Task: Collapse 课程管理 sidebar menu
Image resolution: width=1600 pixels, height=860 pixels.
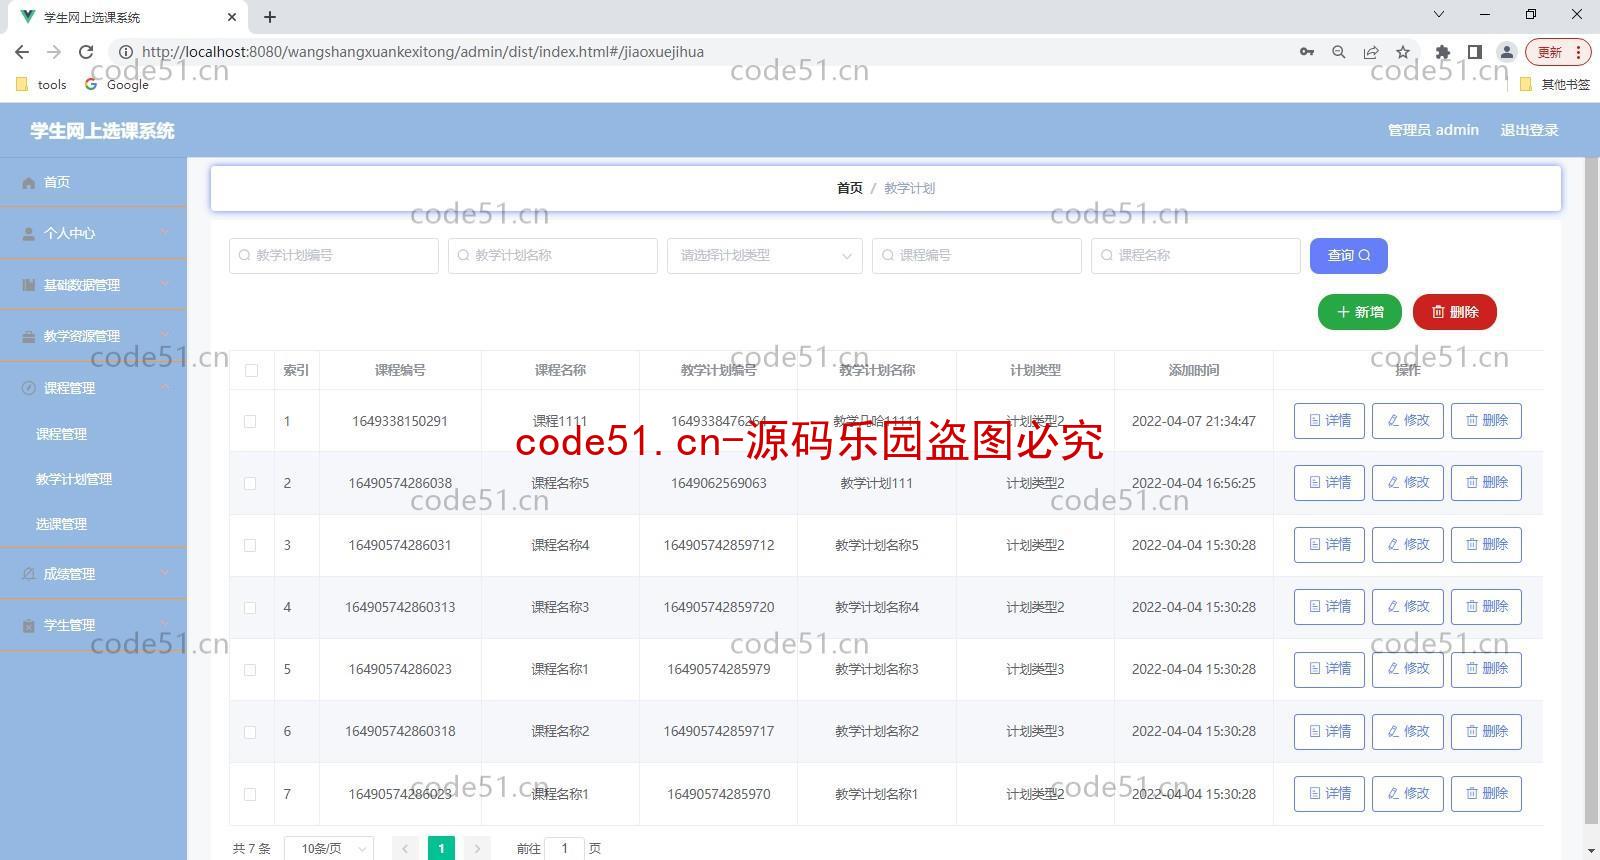Action: (x=93, y=388)
